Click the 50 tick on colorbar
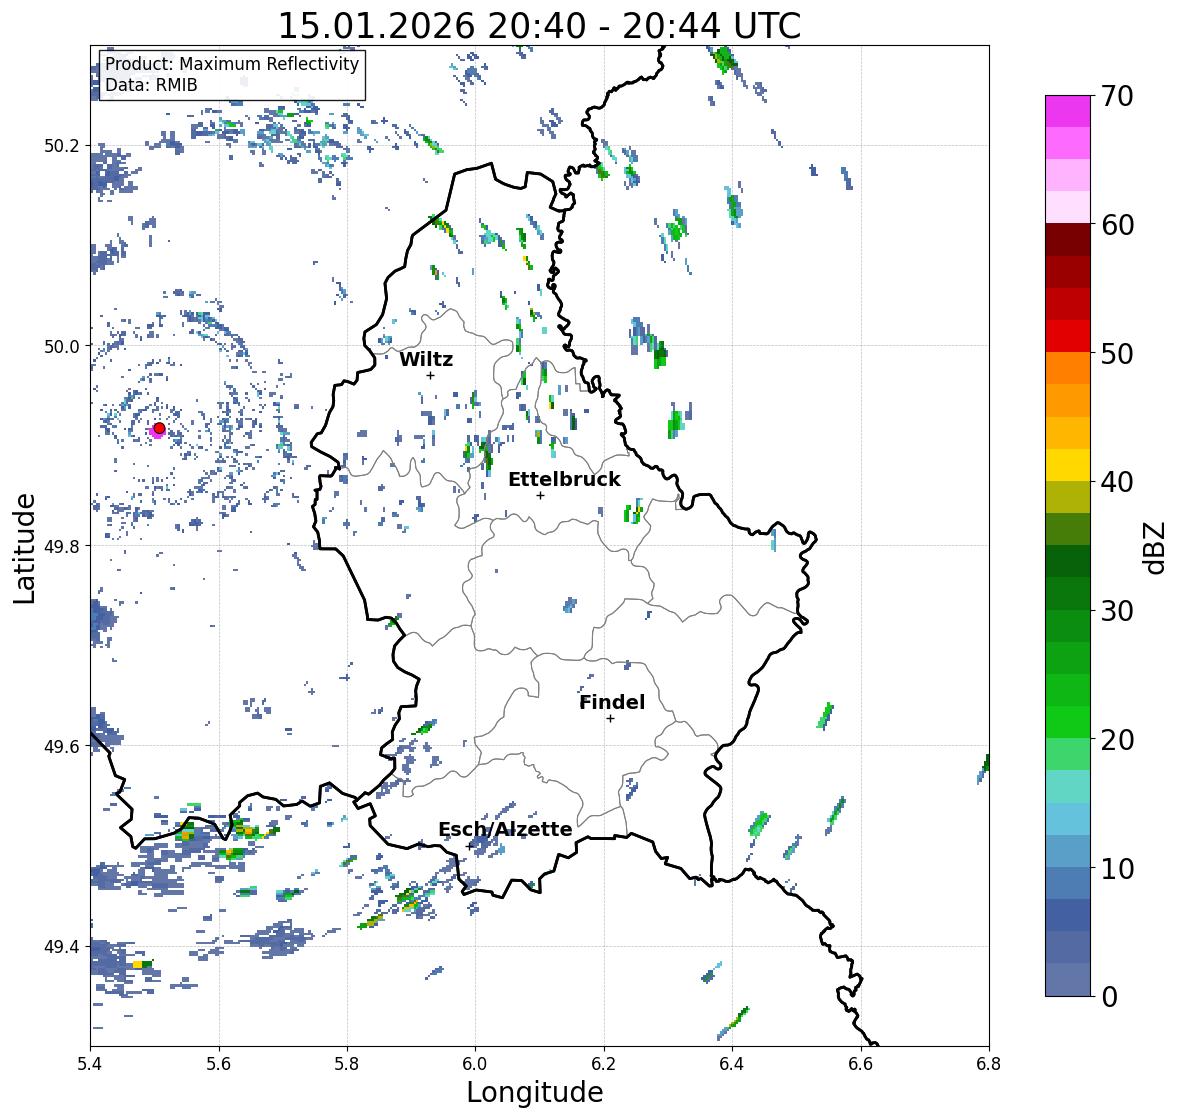1179x1117 pixels. click(1117, 353)
